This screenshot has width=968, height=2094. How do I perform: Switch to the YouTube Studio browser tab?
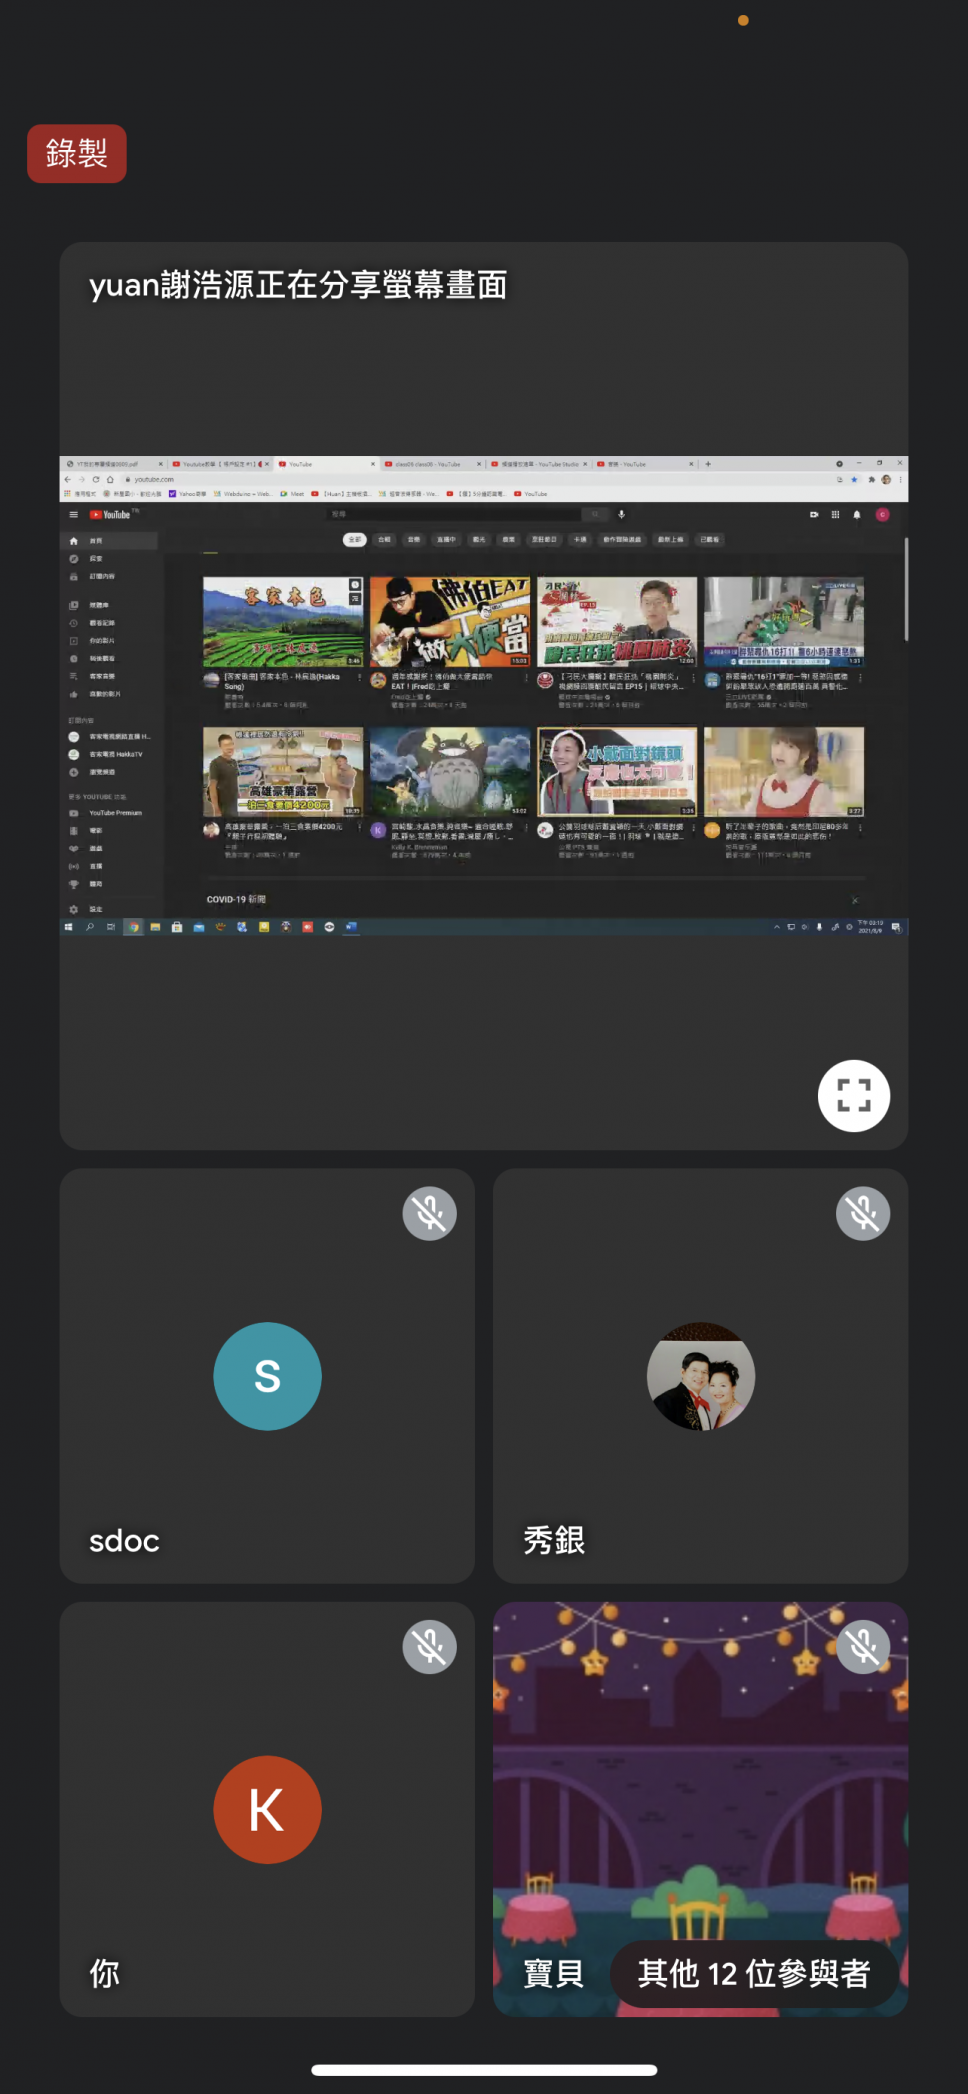point(538,464)
